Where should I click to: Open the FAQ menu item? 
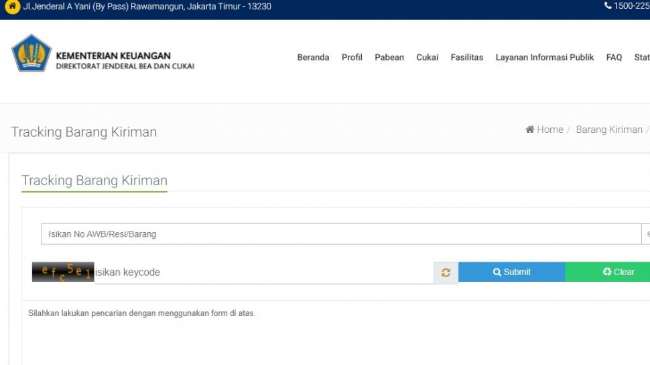tap(614, 57)
